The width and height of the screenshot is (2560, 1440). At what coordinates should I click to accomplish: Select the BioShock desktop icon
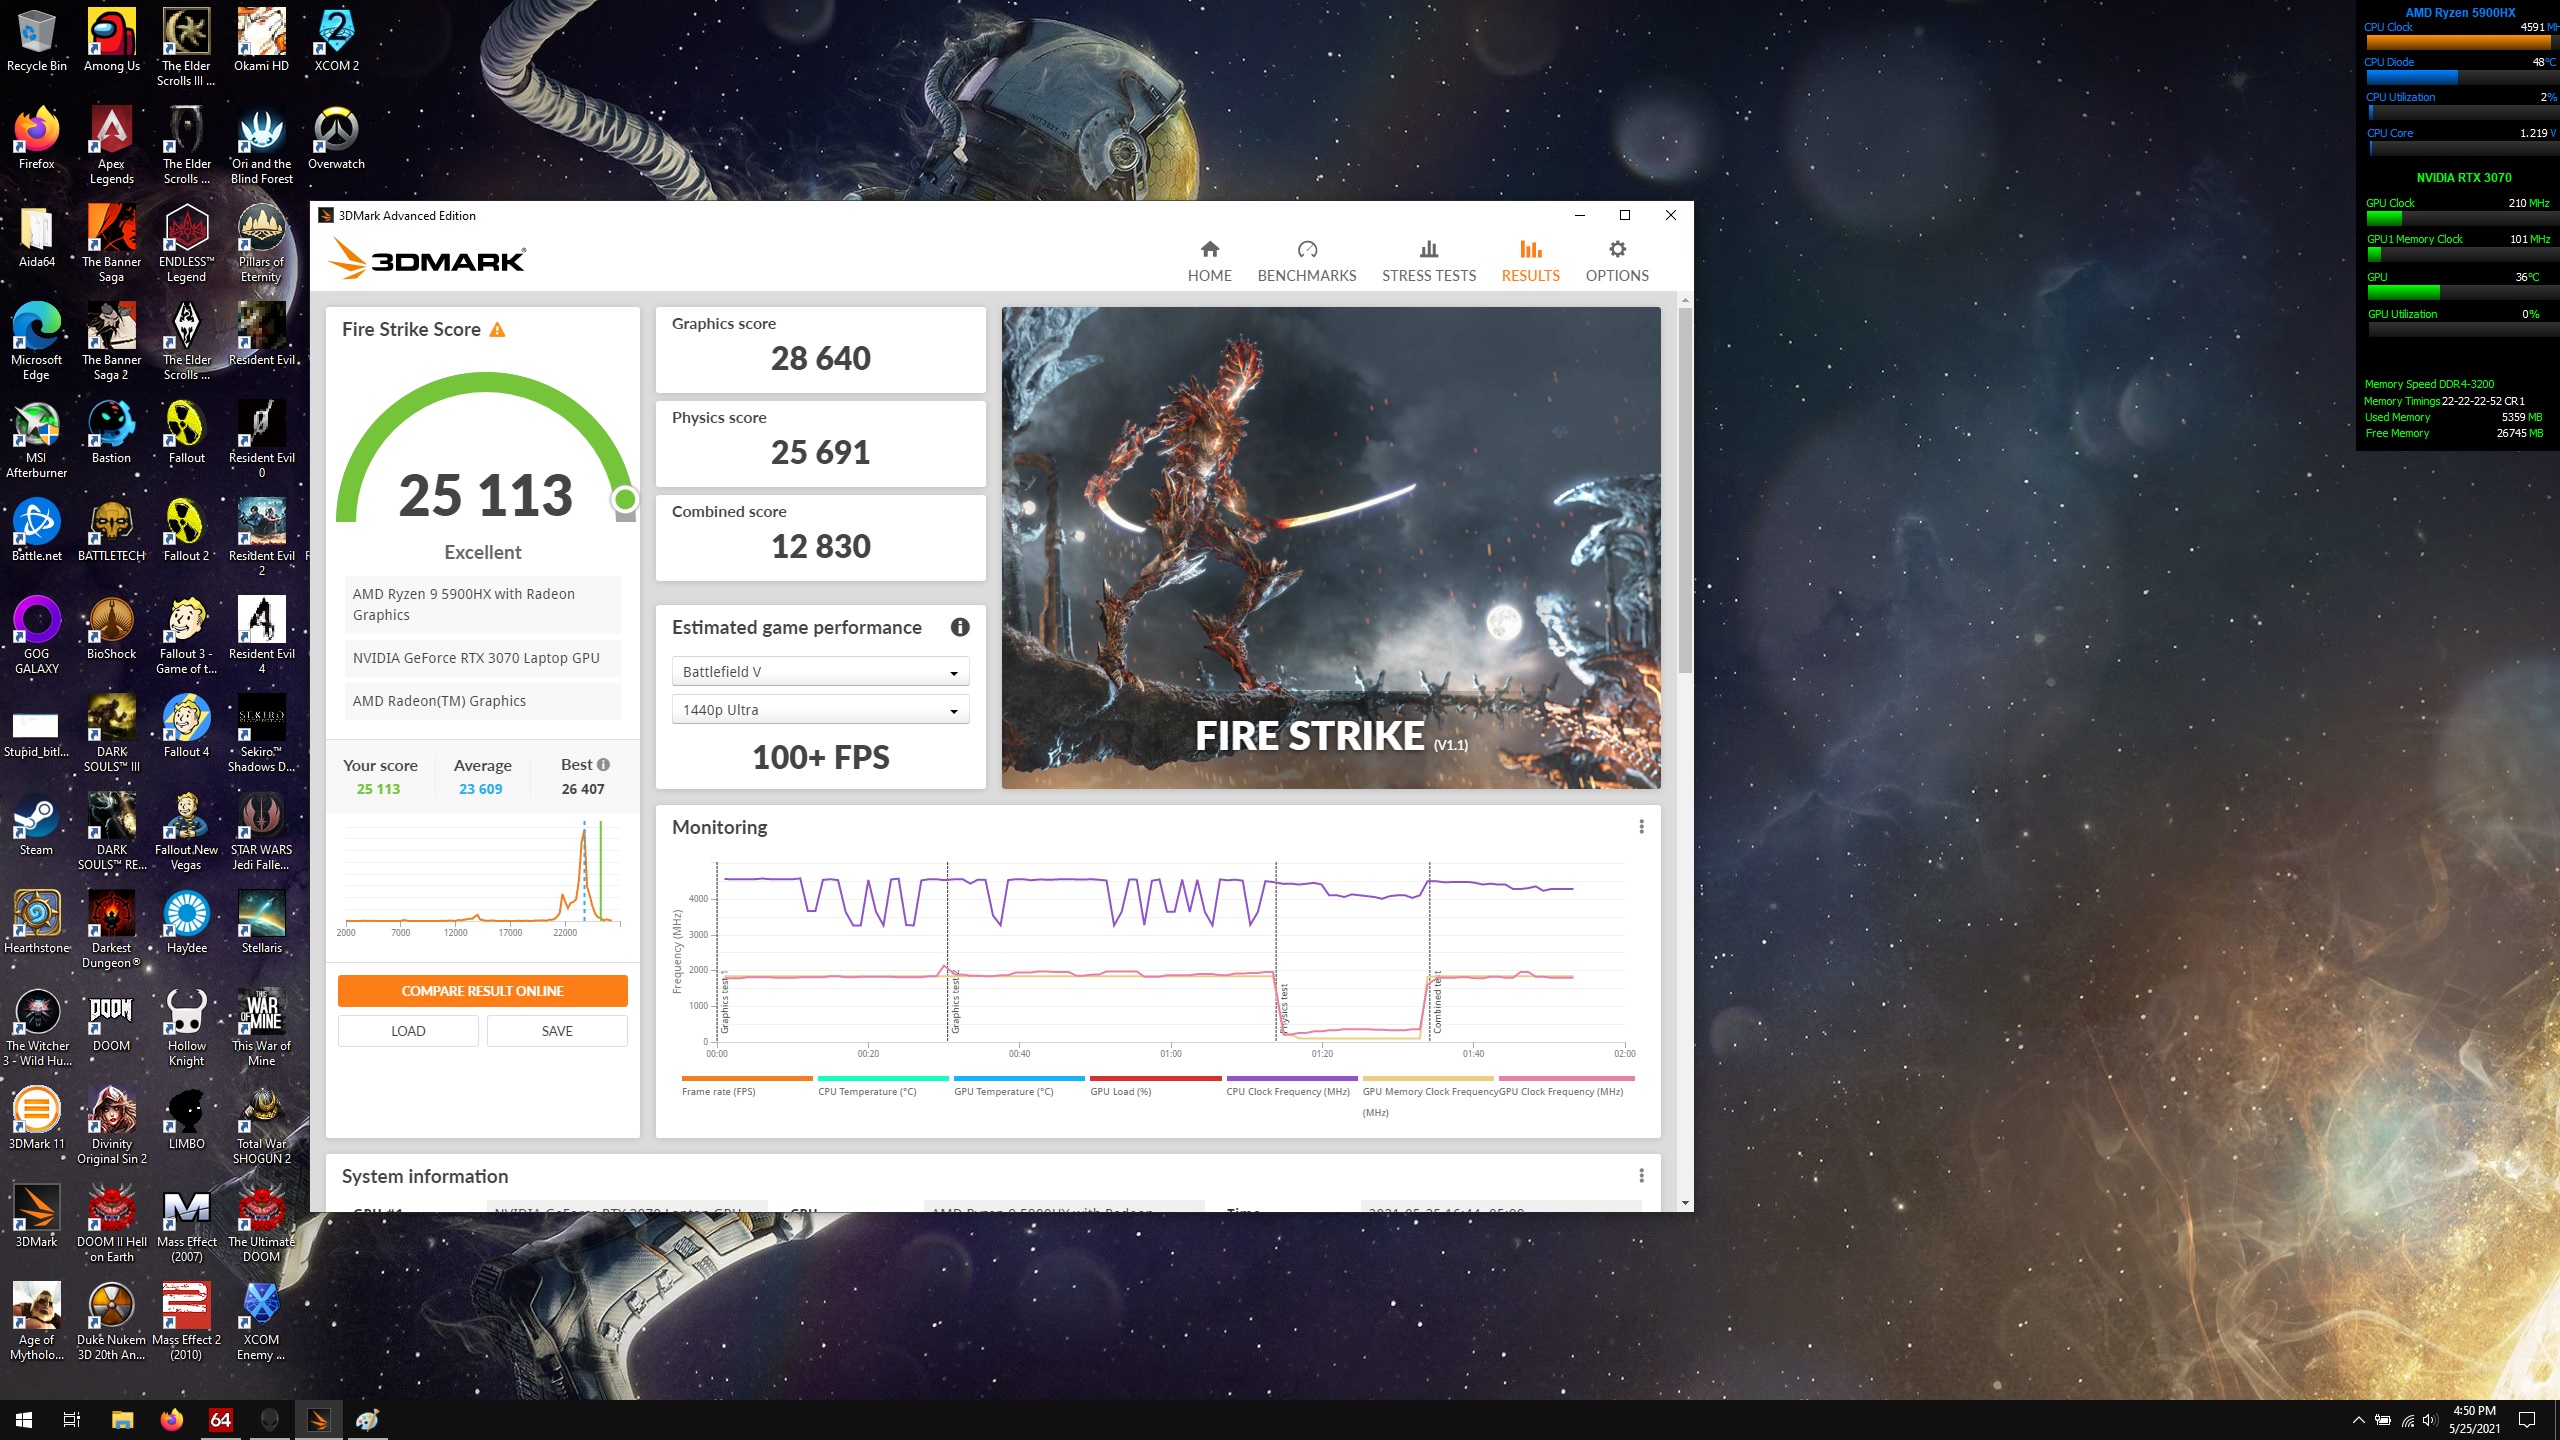(112, 629)
